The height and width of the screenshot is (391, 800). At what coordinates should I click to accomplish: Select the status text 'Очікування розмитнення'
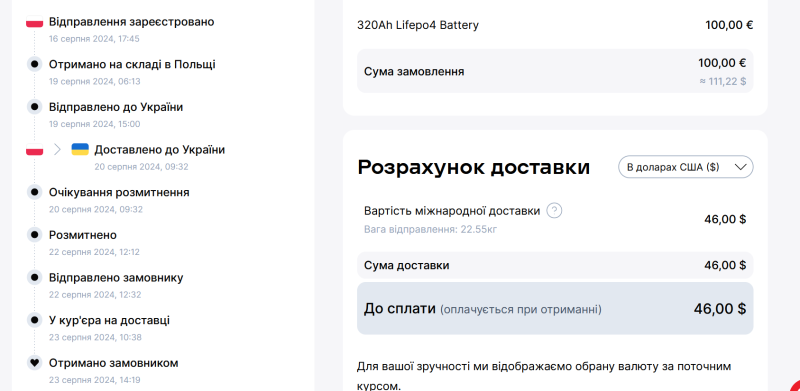click(119, 192)
